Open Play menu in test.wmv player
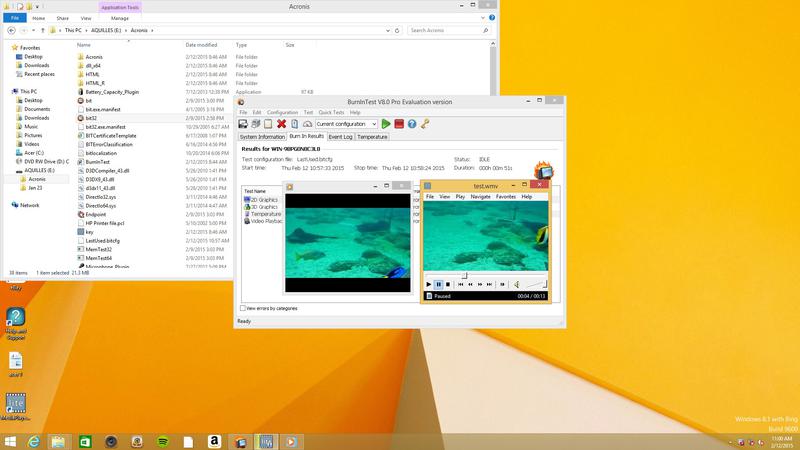800x450 pixels. click(x=460, y=196)
